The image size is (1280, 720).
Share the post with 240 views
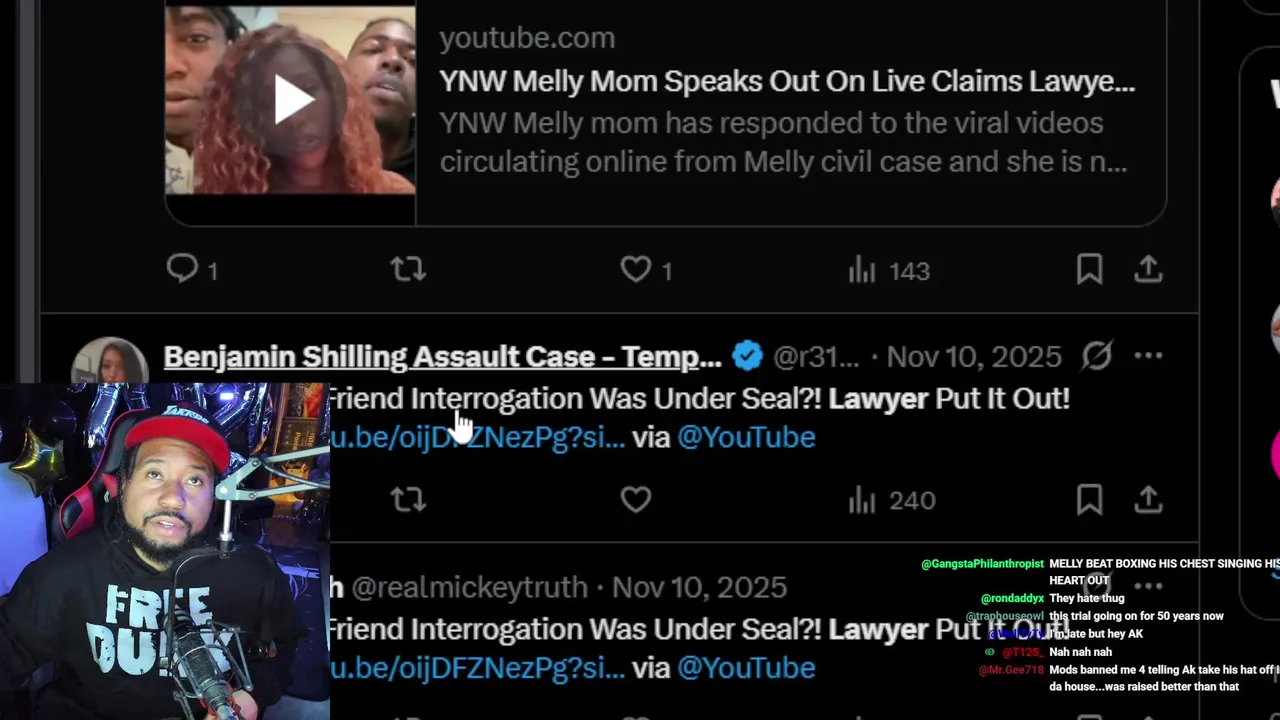(1148, 499)
